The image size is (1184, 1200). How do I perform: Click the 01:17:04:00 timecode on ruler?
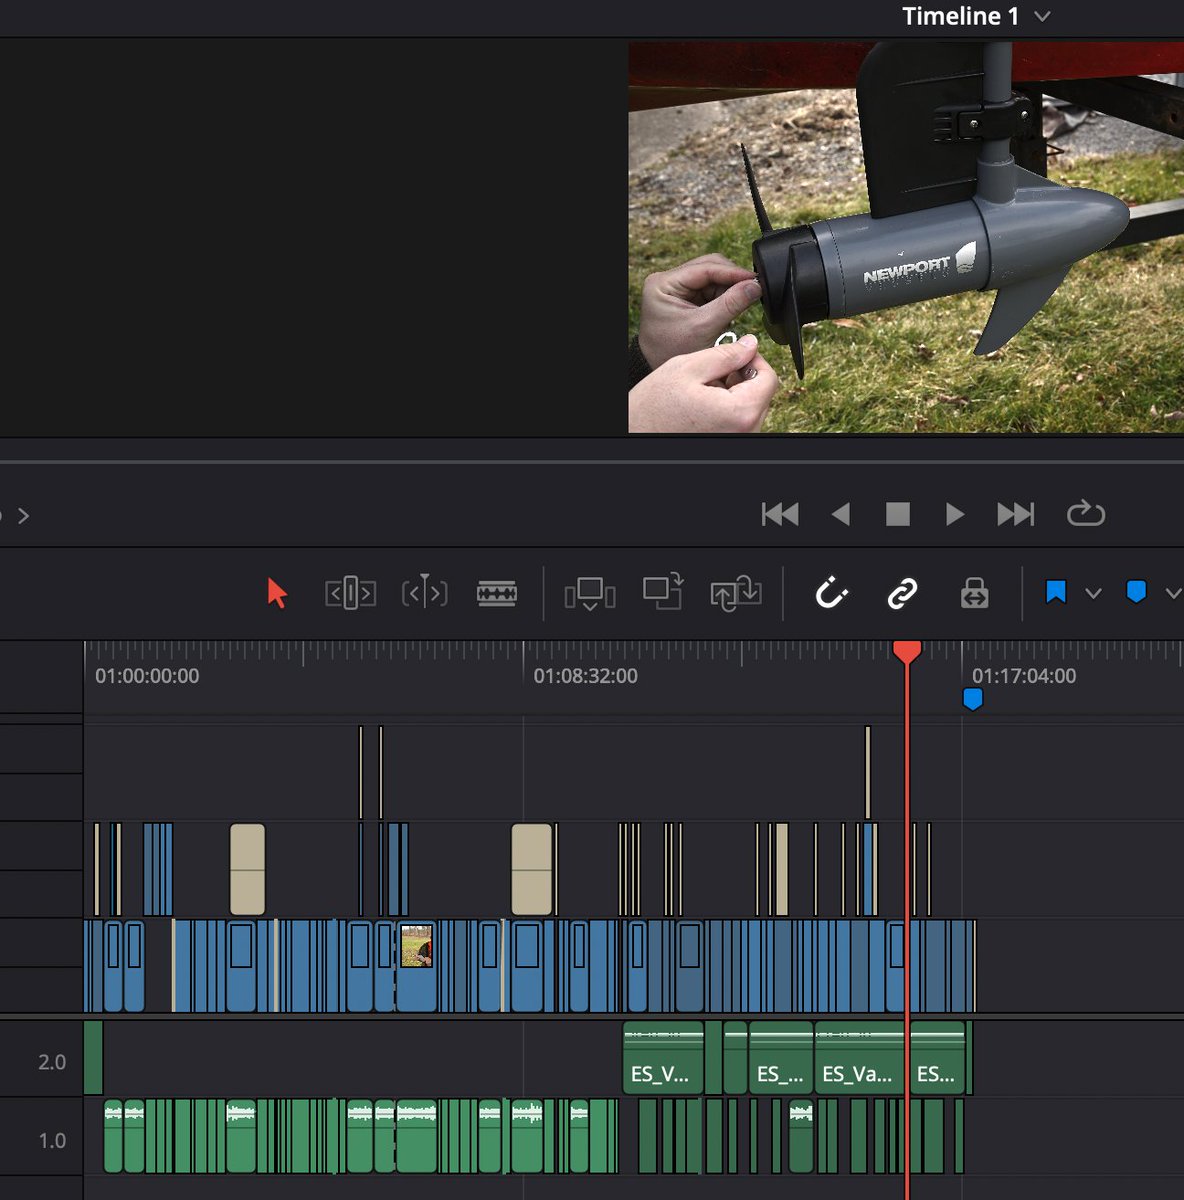[1024, 676]
